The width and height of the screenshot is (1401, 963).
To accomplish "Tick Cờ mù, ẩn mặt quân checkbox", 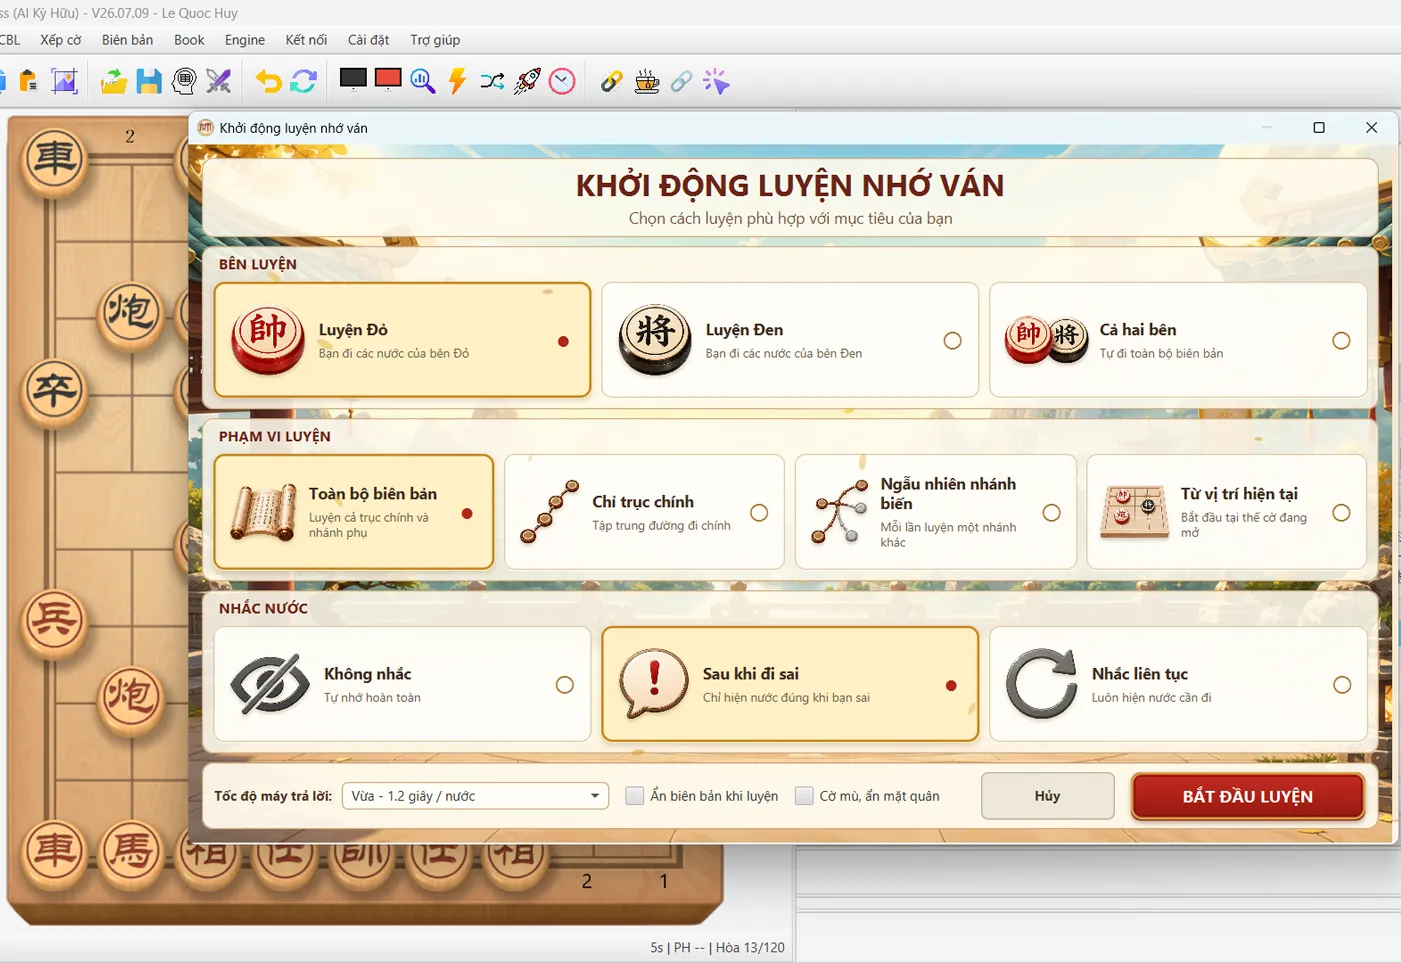I will [804, 796].
